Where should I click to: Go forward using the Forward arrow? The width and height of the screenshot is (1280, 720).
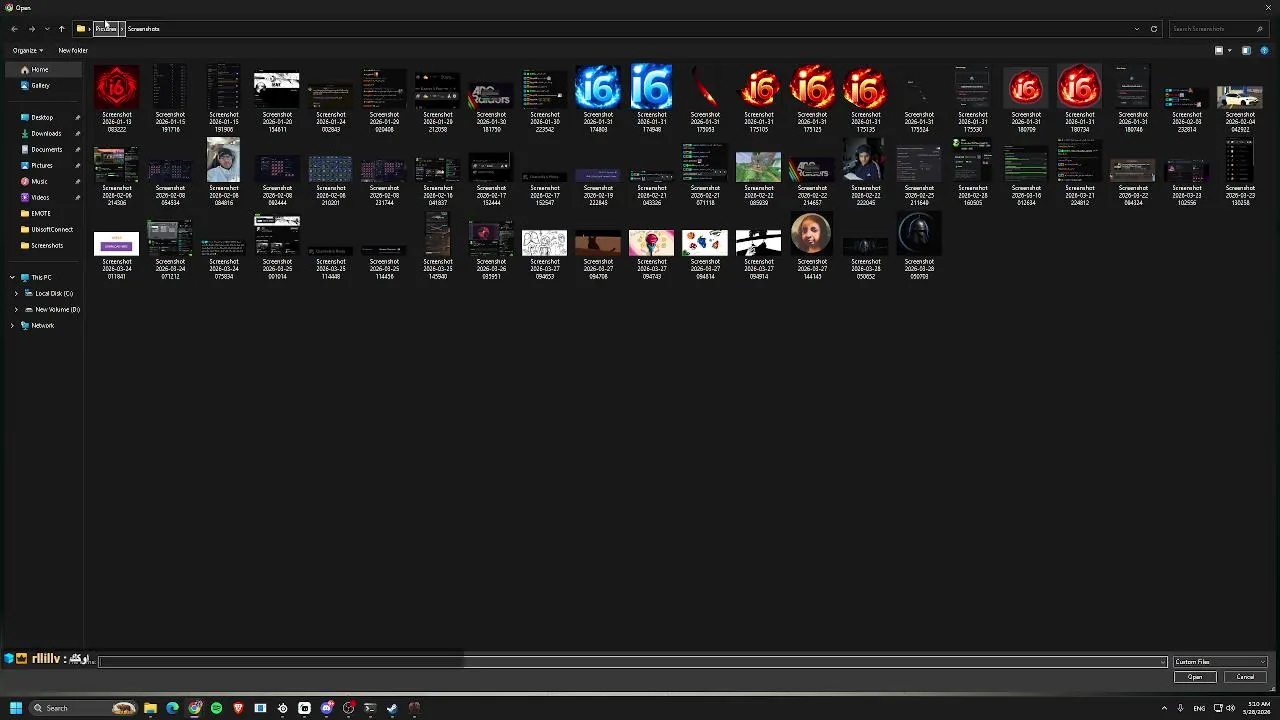pyautogui.click(x=31, y=29)
